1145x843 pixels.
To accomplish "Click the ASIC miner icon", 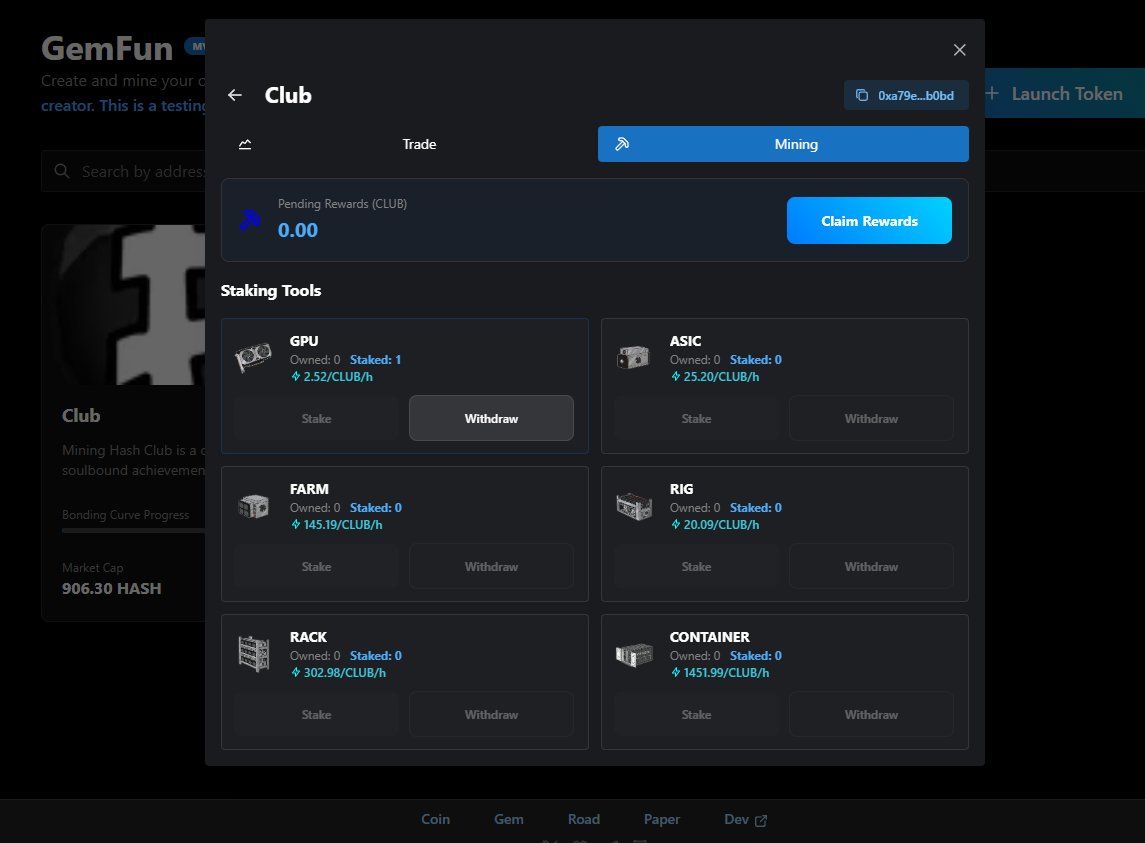I will tap(633, 357).
